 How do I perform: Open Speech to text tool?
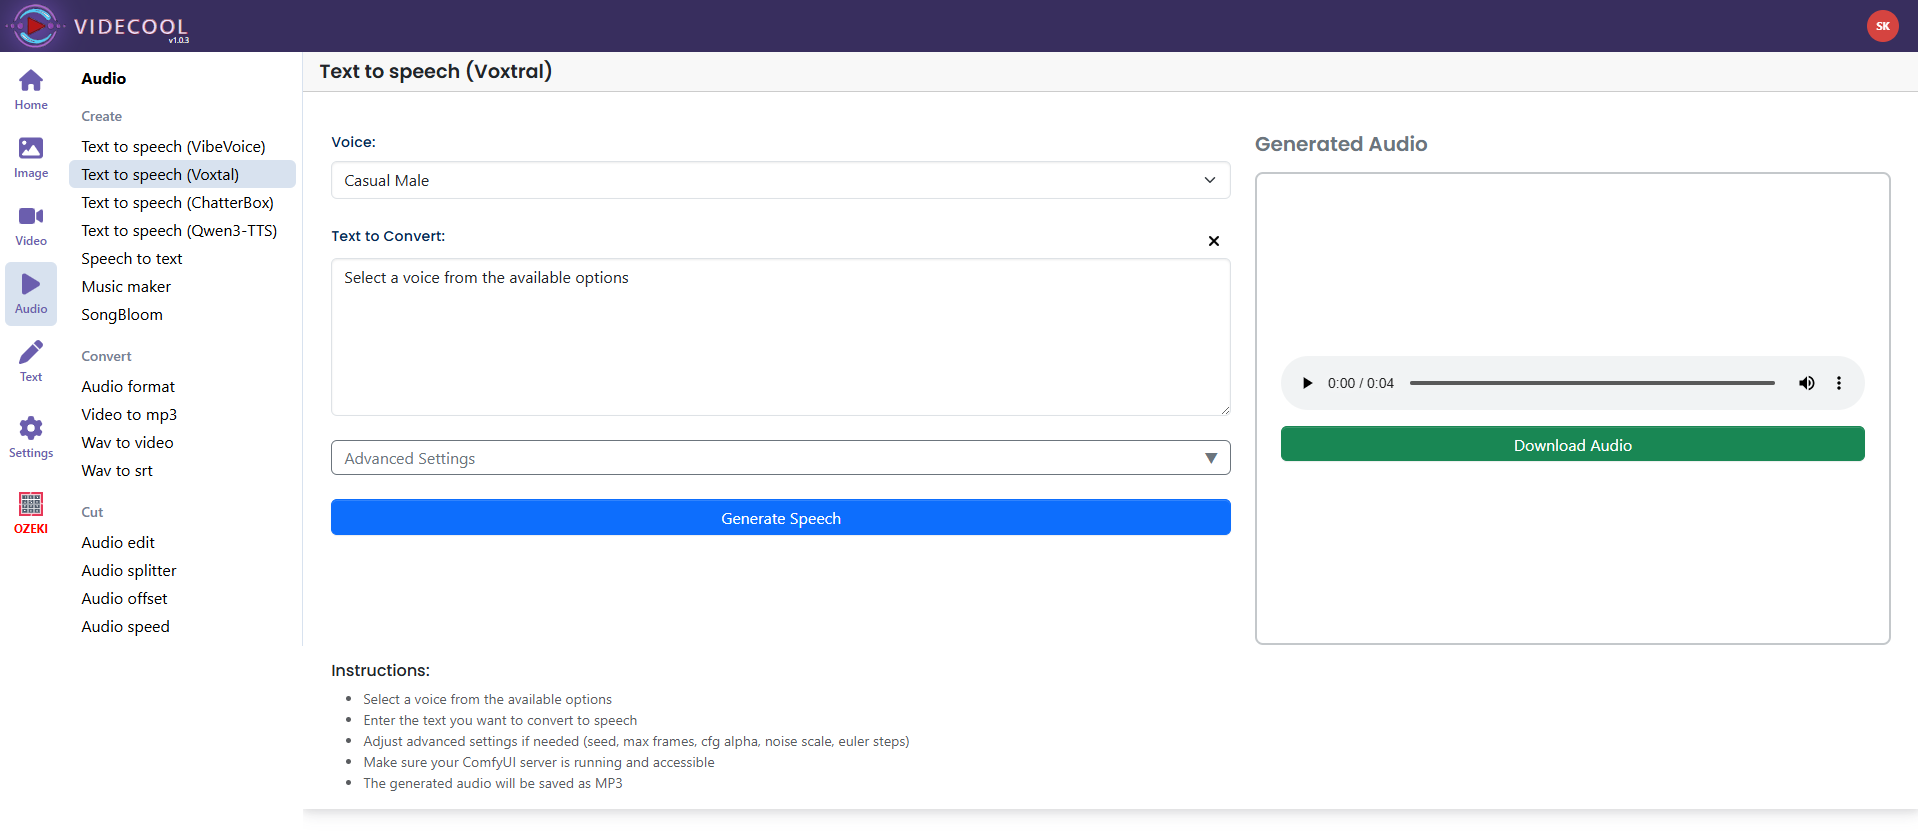[132, 258]
